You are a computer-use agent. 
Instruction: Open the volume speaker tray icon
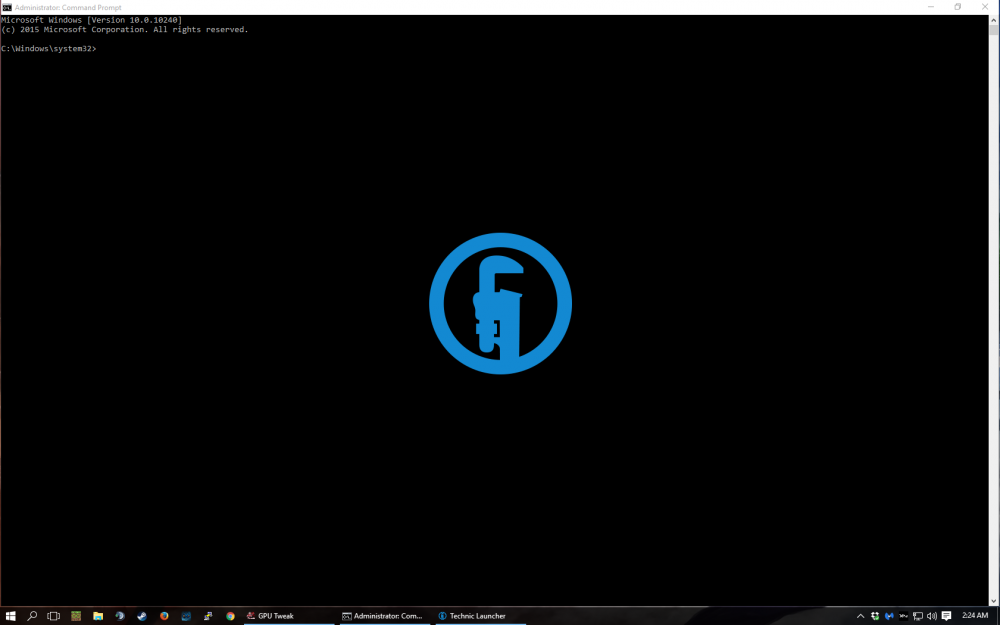pyautogui.click(x=932, y=616)
